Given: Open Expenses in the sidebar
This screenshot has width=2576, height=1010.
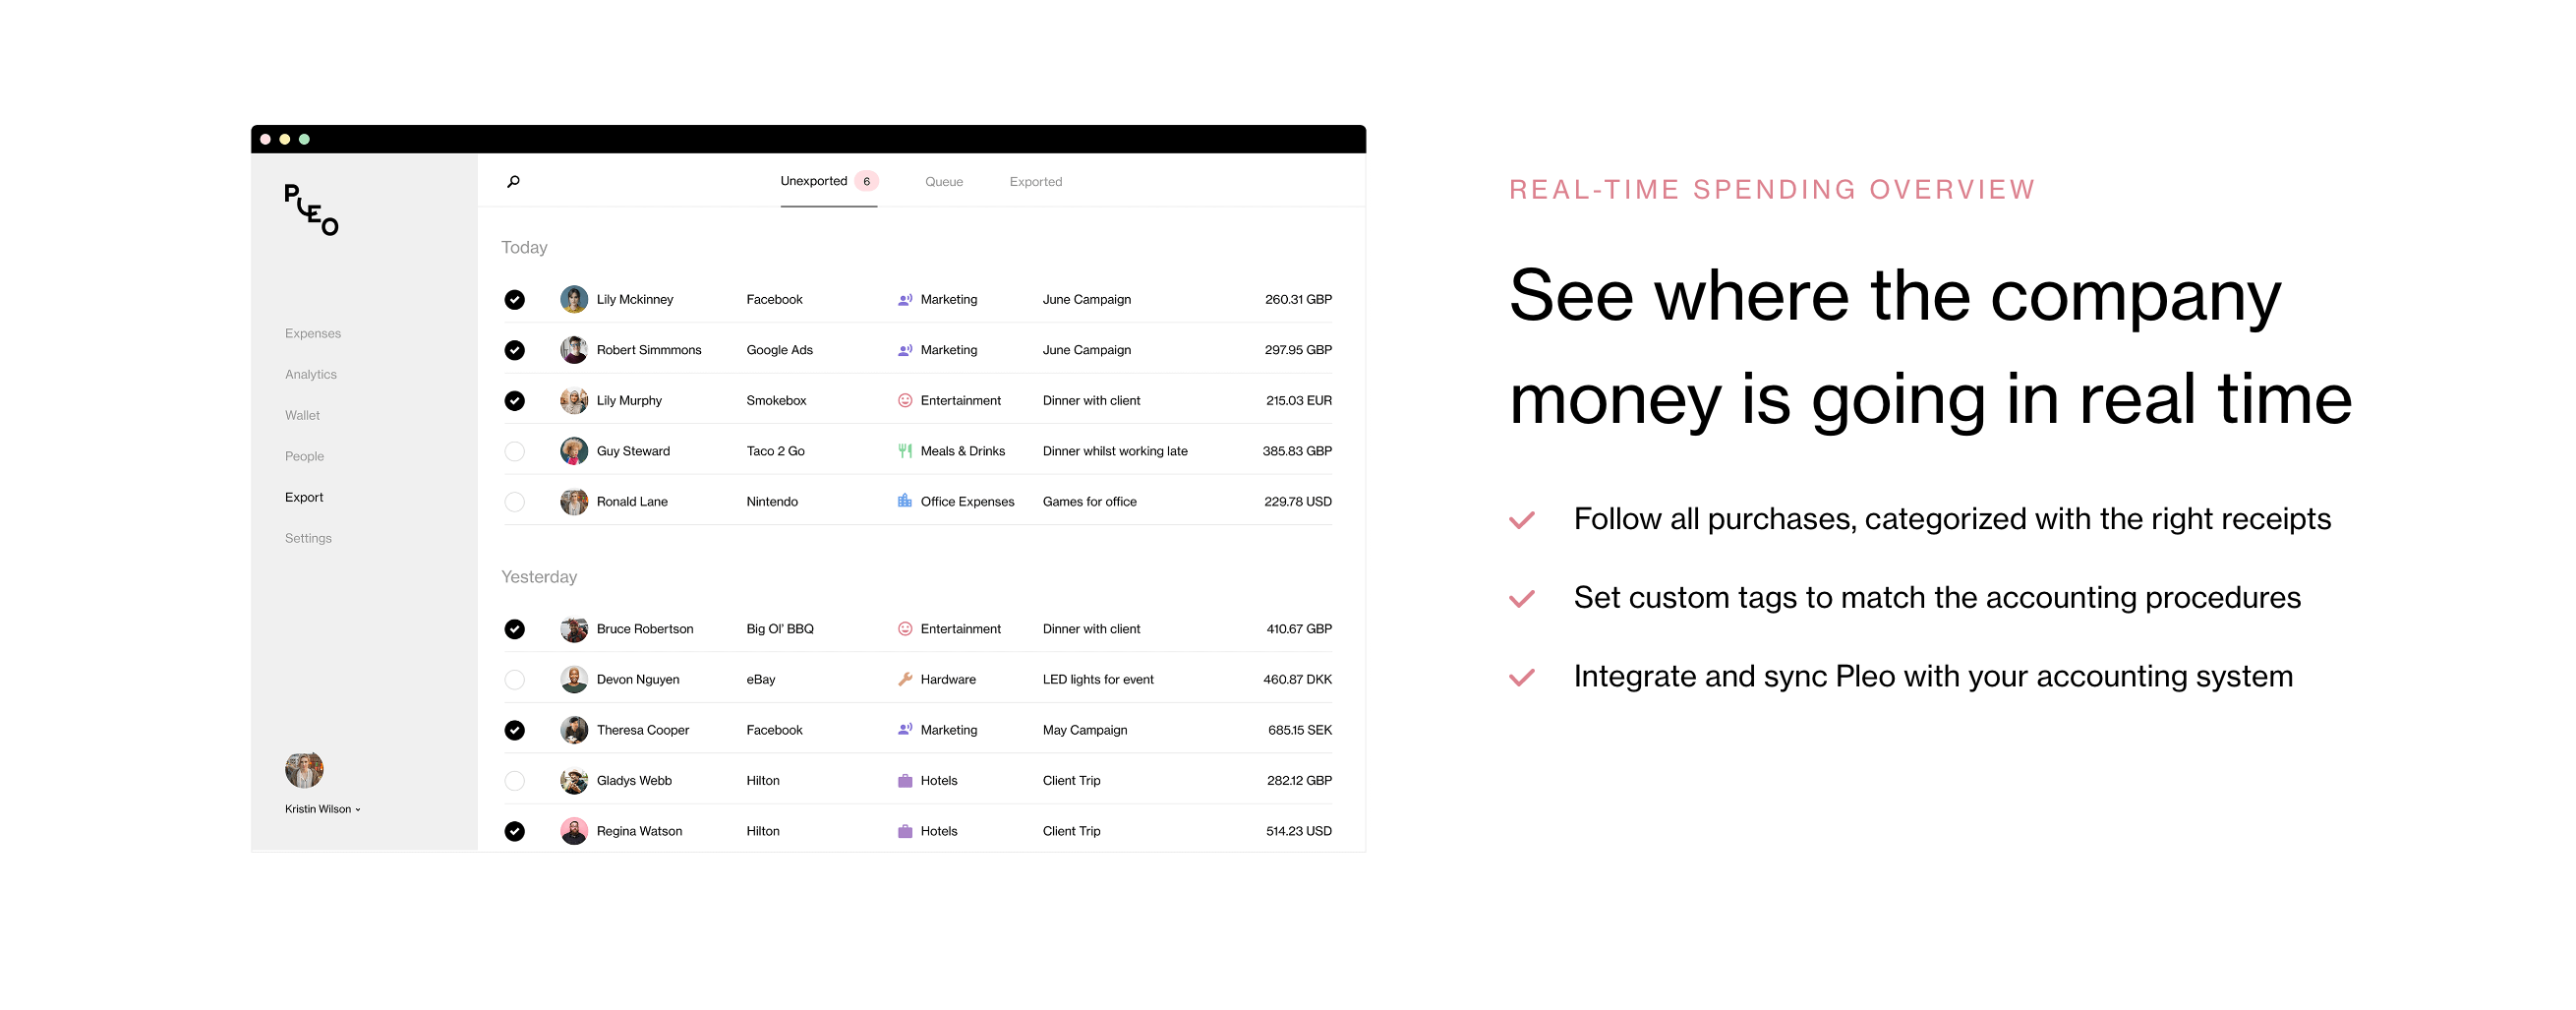Looking at the screenshot, I should pyautogui.click(x=313, y=334).
